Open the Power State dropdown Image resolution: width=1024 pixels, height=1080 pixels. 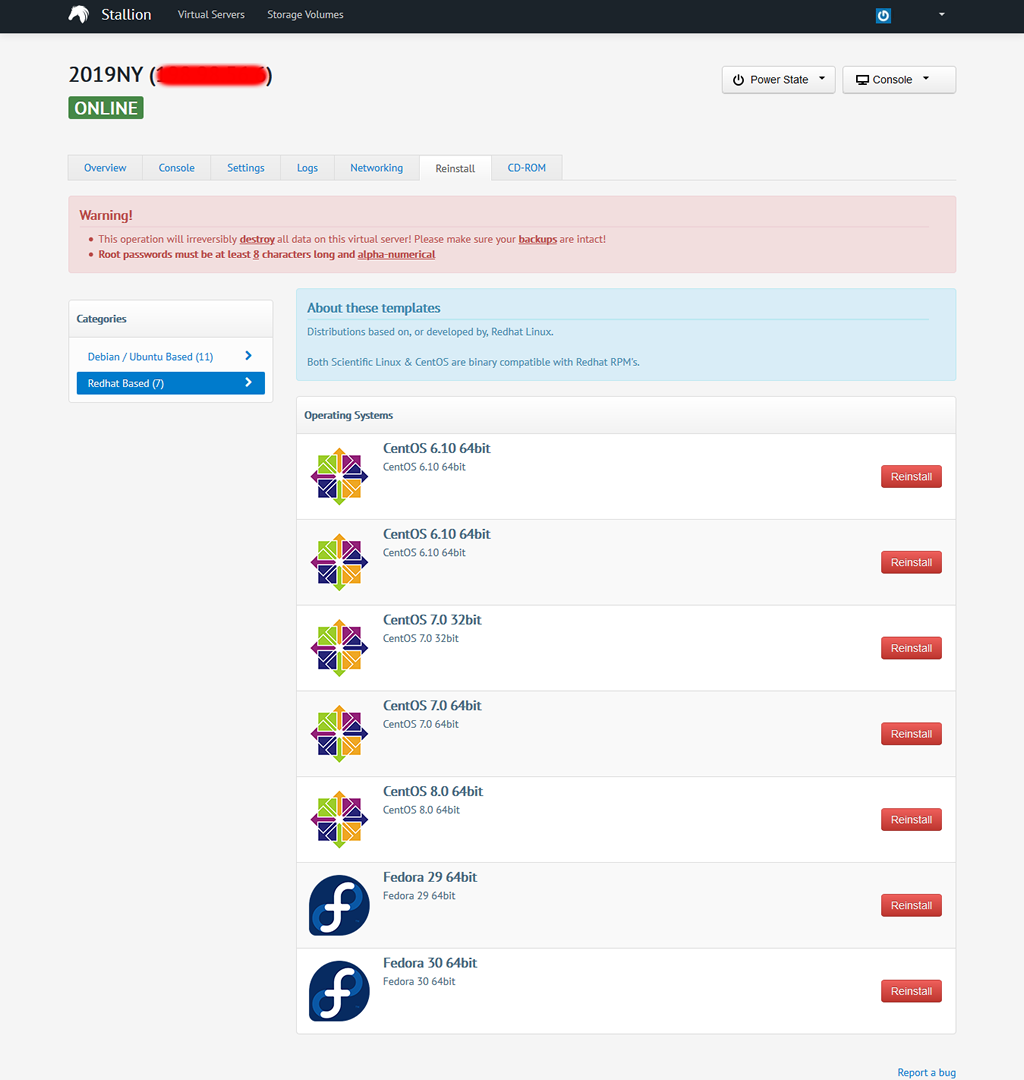click(778, 80)
